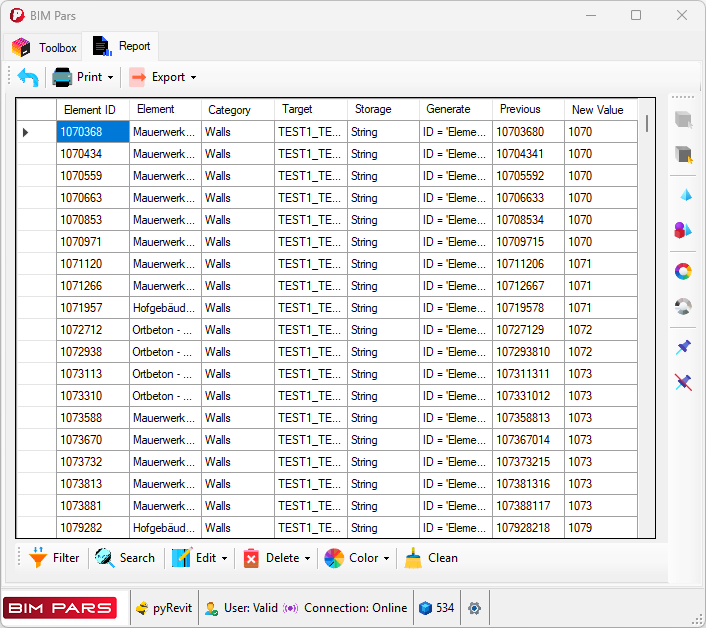Click the Search button

pos(125,558)
